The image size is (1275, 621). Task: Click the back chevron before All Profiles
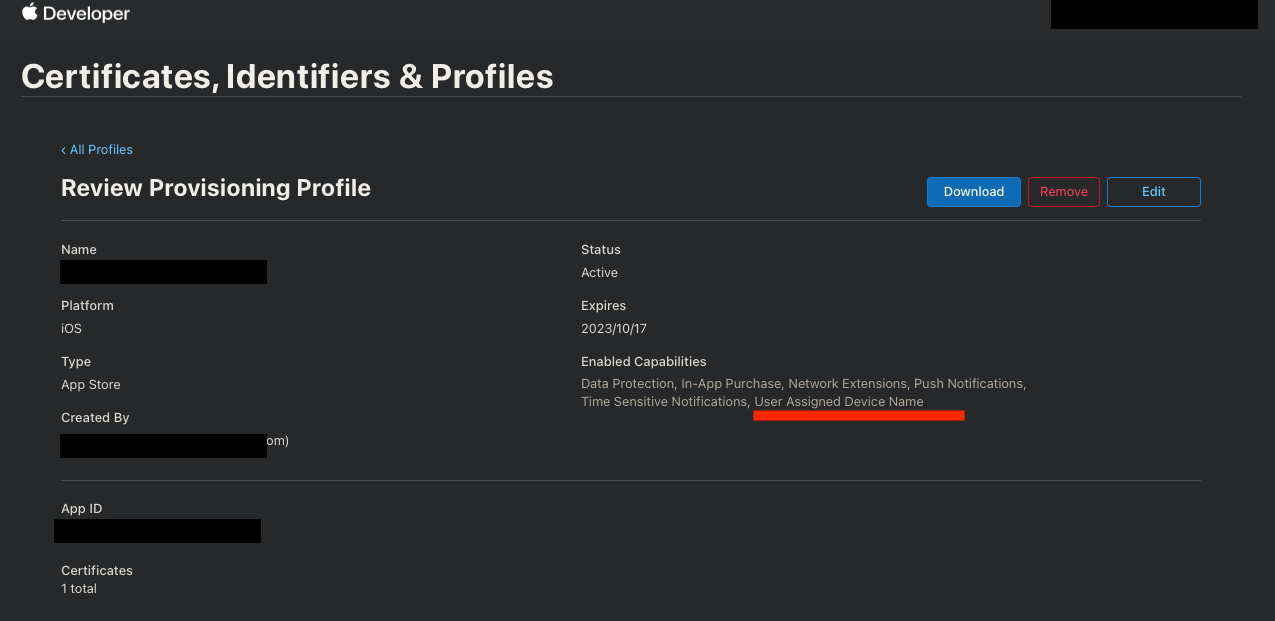coord(63,150)
